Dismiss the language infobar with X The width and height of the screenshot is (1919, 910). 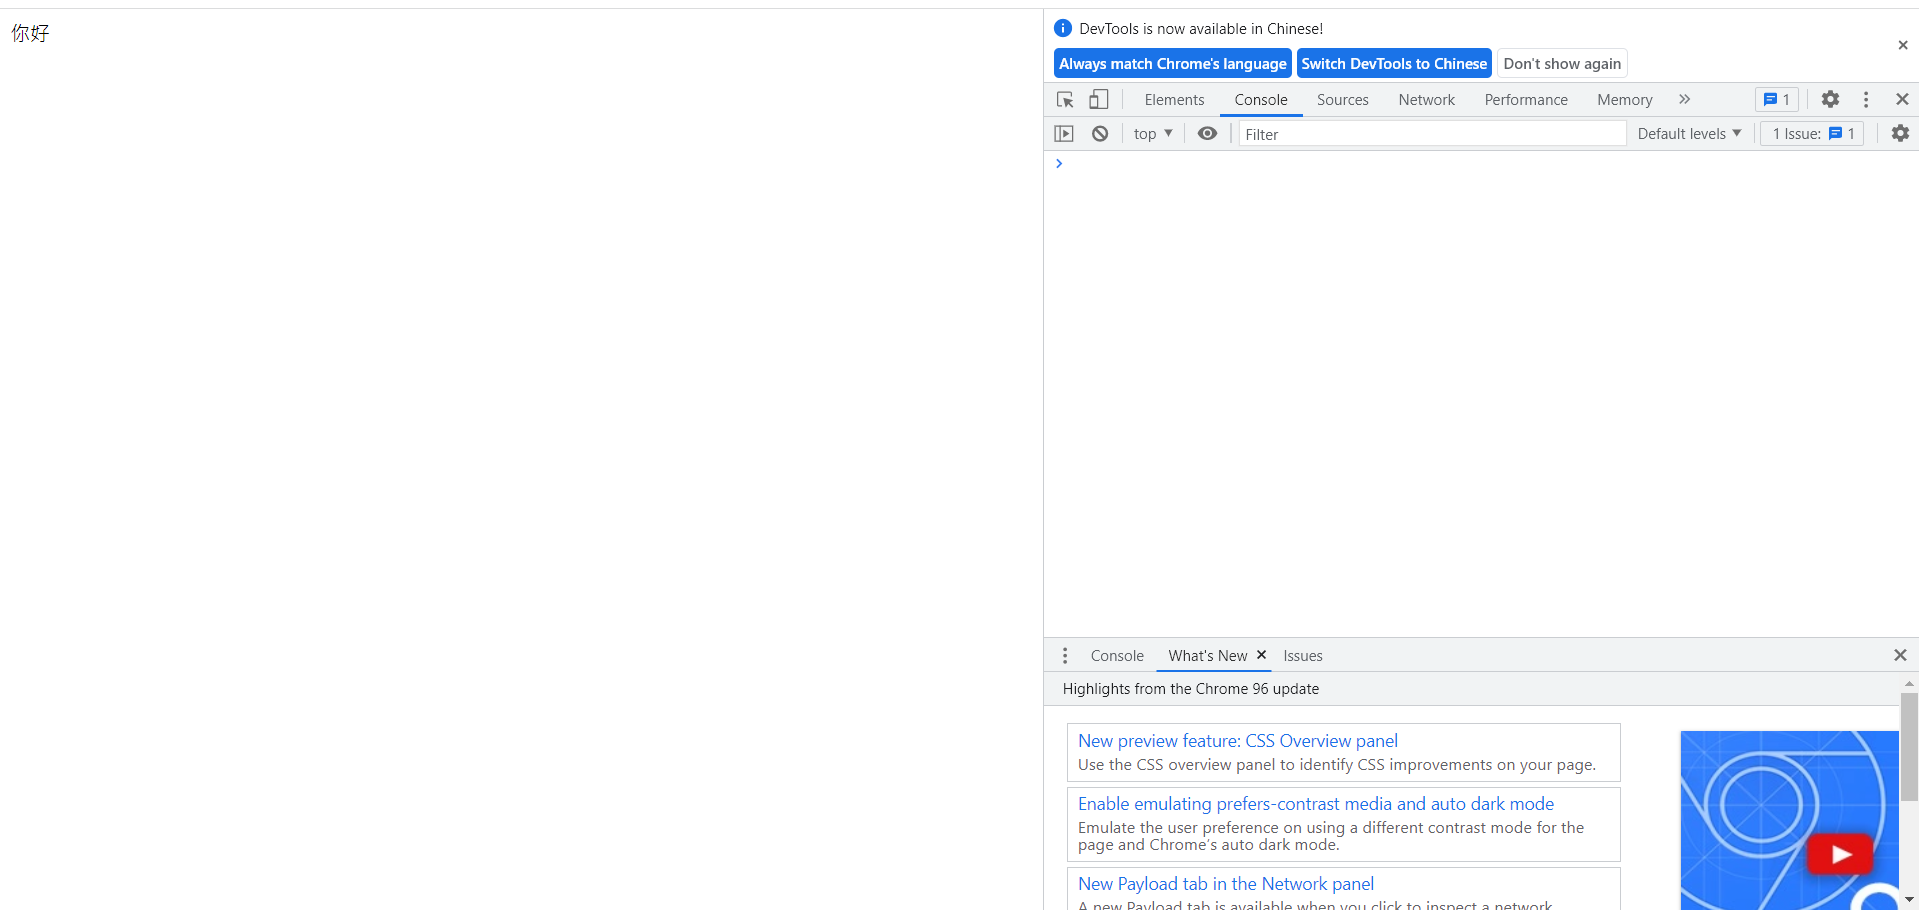tap(1903, 45)
